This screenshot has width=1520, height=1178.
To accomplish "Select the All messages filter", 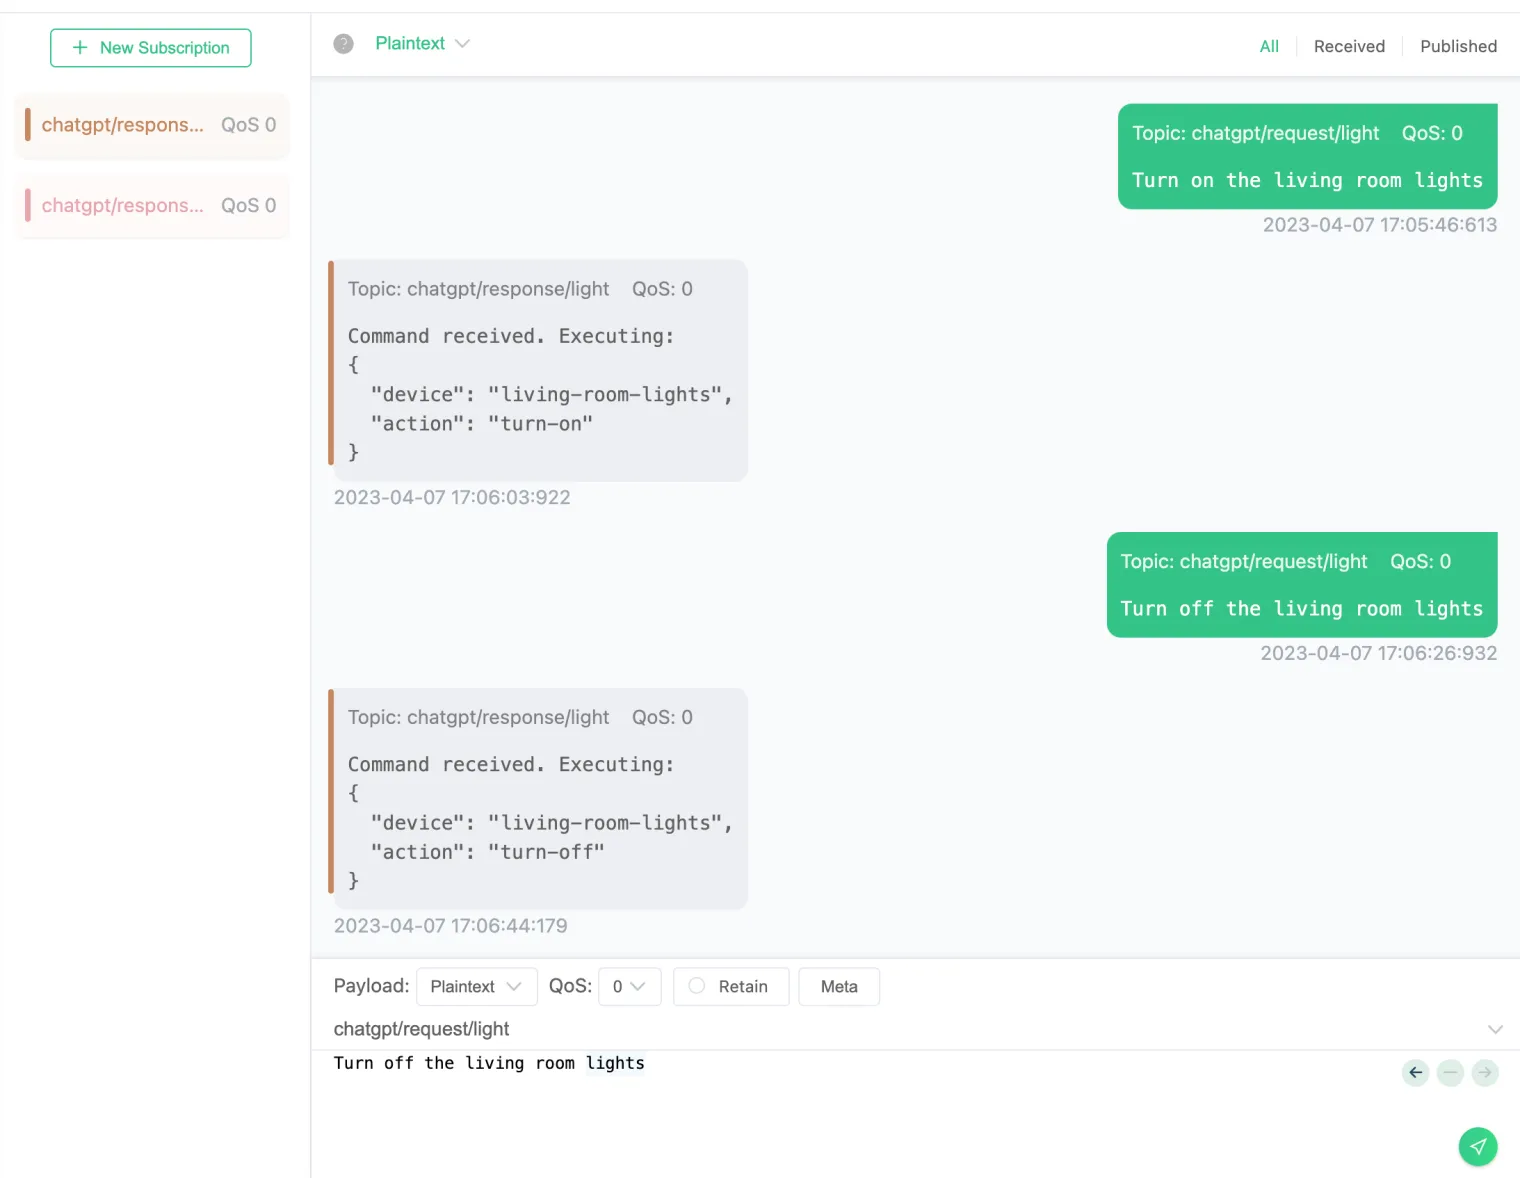I will (1269, 46).
